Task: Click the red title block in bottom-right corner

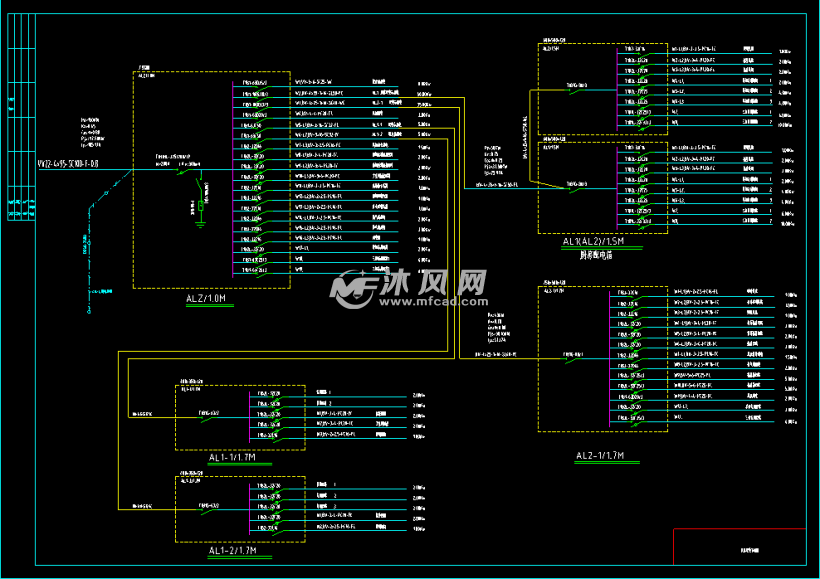Action: pyautogui.click(x=739, y=547)
